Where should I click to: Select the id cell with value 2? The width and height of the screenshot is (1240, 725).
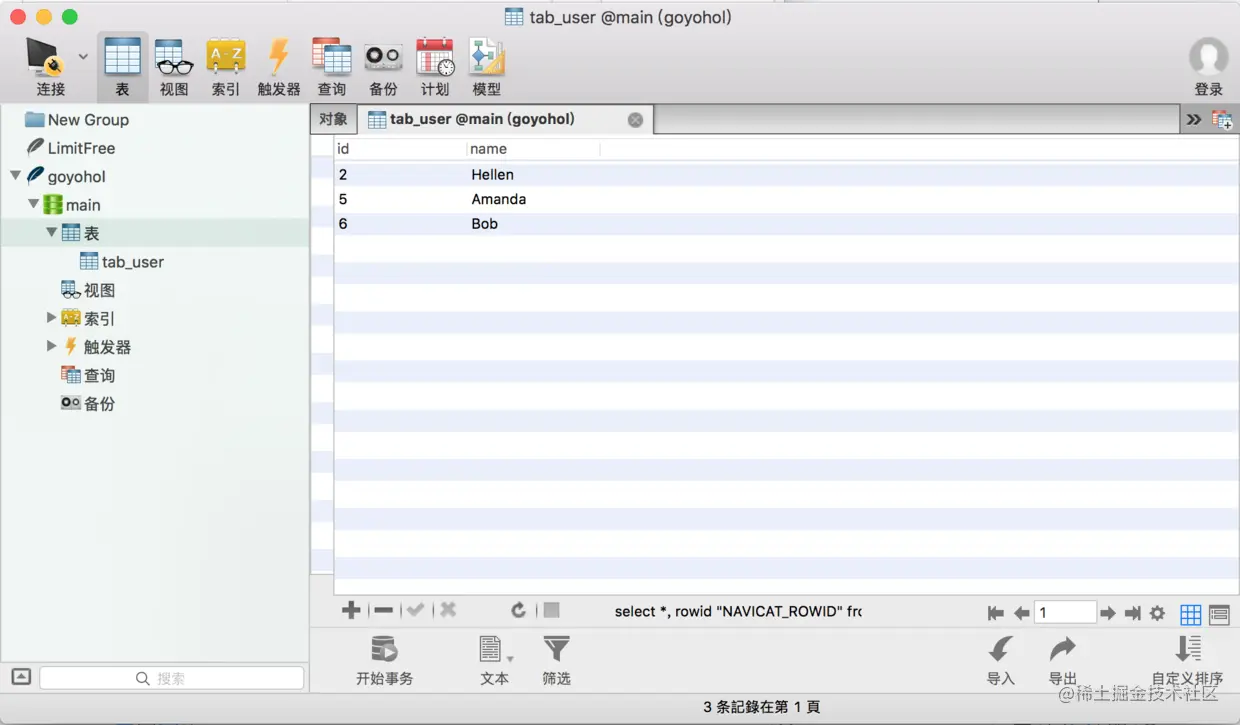pos(400,174)
